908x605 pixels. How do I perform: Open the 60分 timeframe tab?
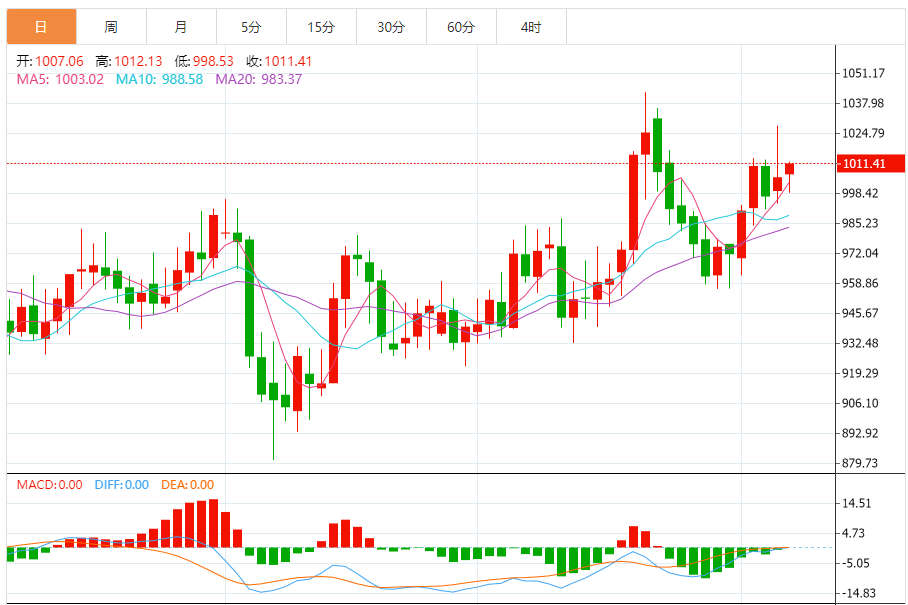click(x=462, y=27)
